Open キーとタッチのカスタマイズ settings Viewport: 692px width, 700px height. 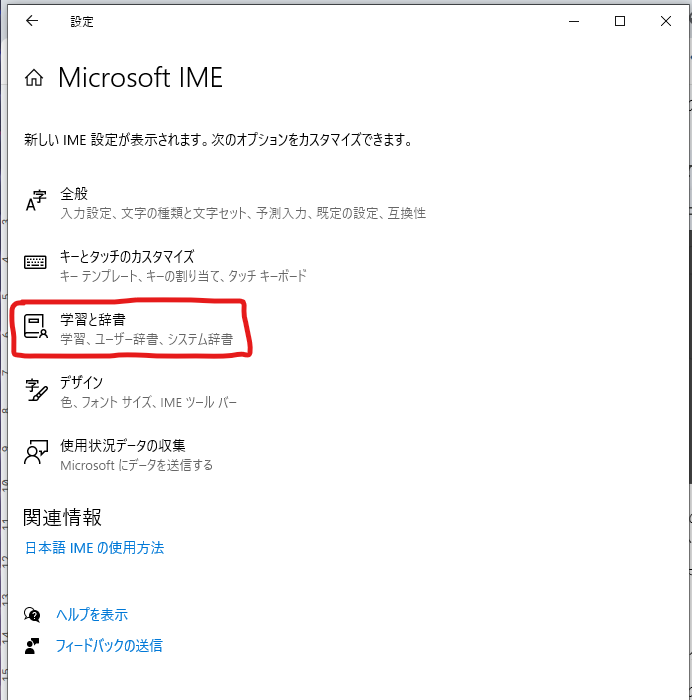coord(126,257)
